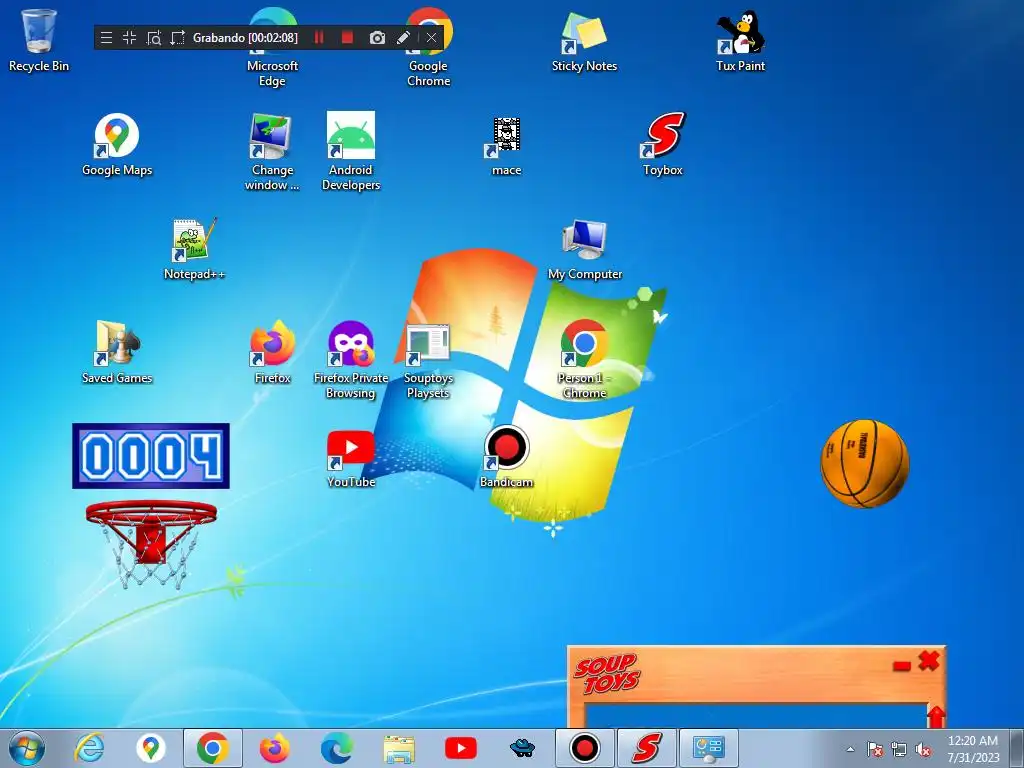This screenshot has width=1024, height=768.
Task: Open network status tray icon
Action: (x=899, y=749)
